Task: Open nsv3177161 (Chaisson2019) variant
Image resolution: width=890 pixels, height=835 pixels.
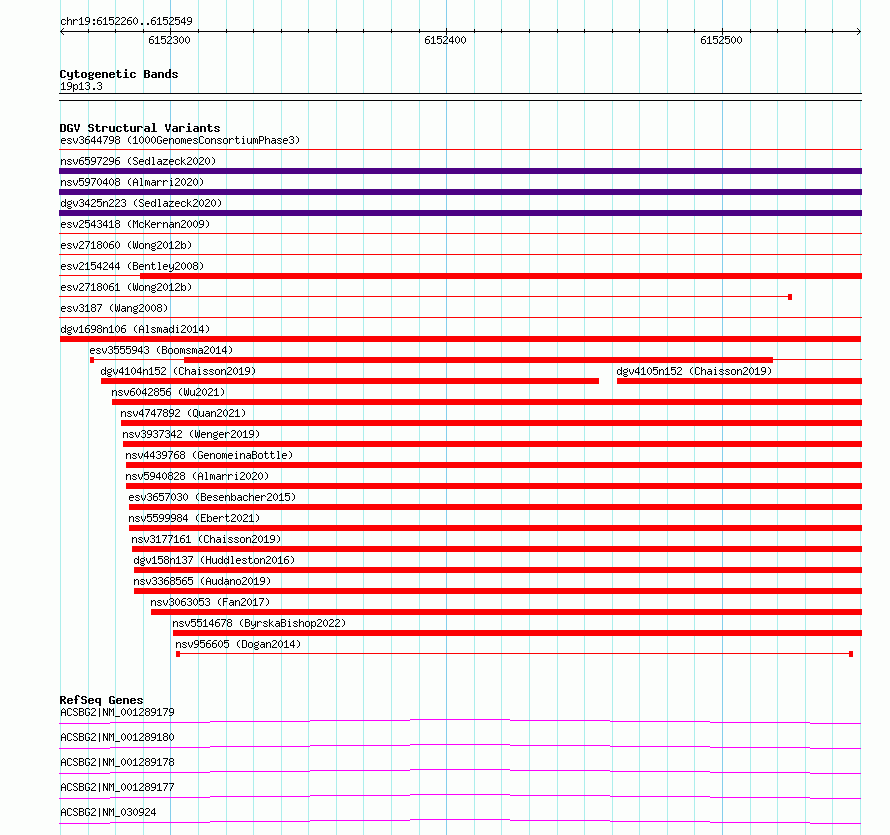Action: point(206,539)
